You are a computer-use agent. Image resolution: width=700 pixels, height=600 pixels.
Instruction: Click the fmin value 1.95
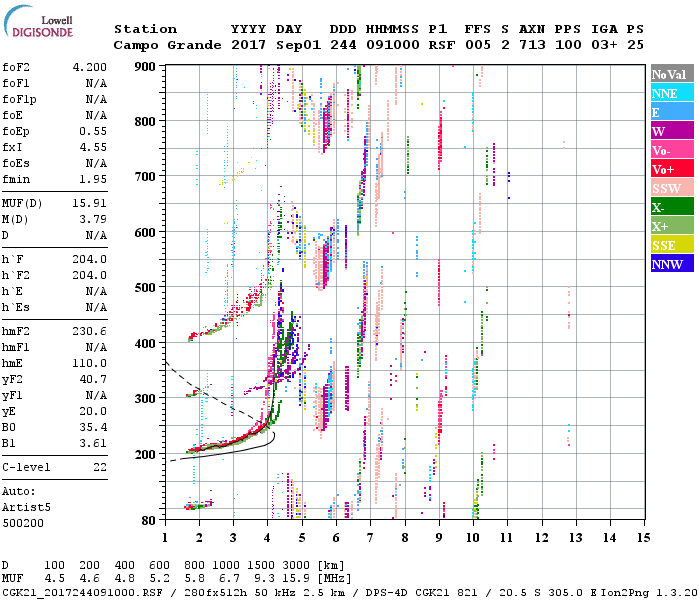point(93,179)
